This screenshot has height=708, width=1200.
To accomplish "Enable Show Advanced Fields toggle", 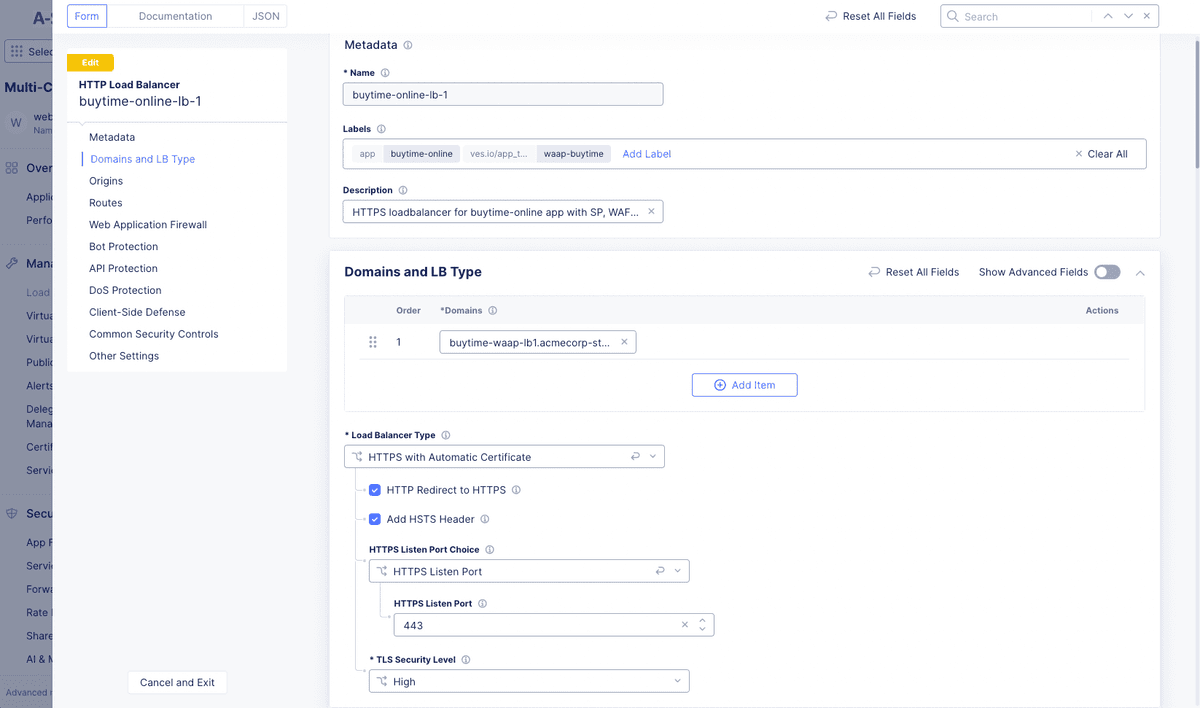I will point(1106,271).
